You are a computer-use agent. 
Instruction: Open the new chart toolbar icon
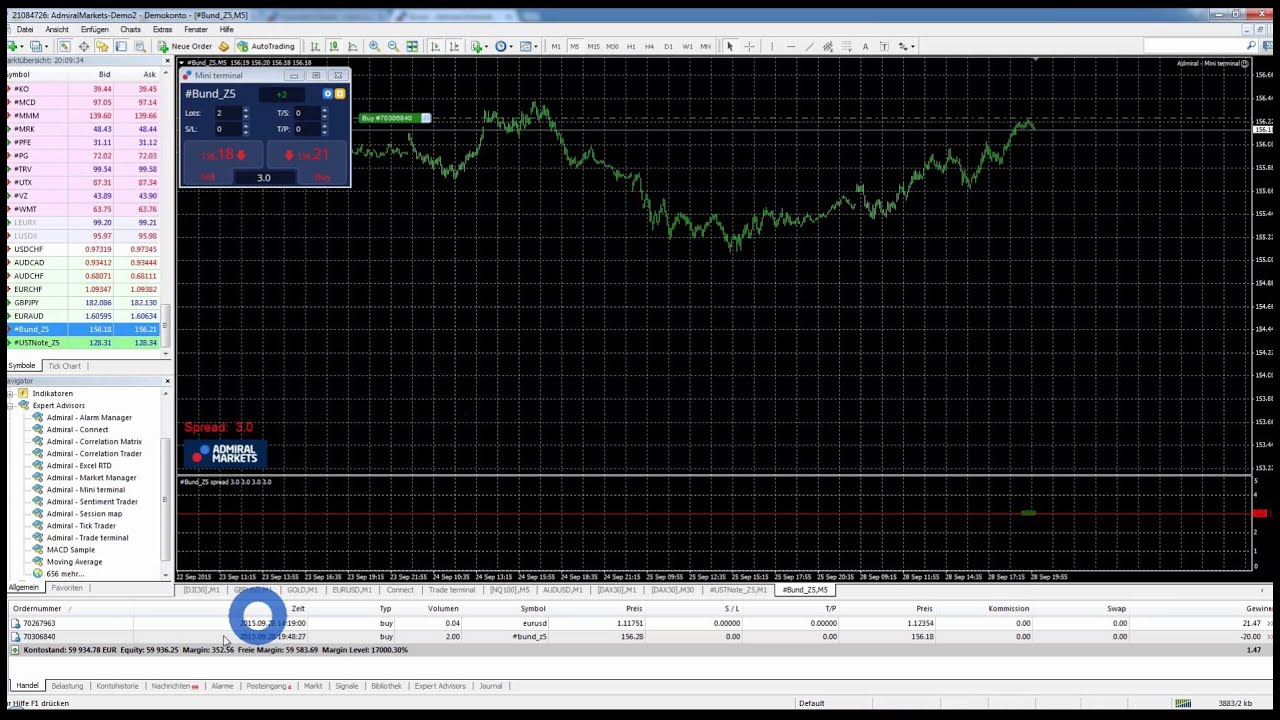click(13, 46)
